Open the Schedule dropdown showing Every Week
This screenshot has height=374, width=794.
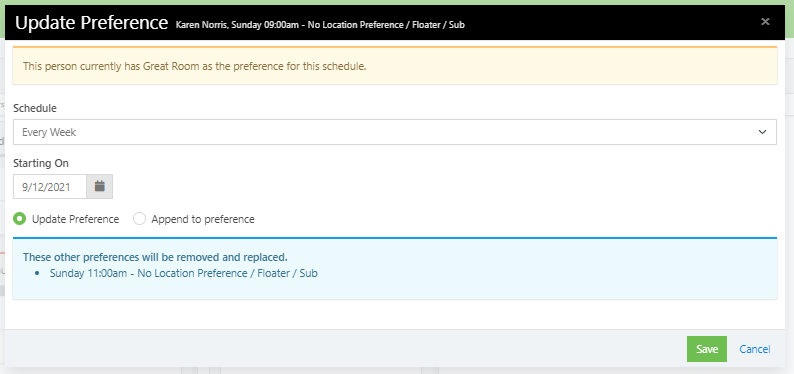pyautogui.click(x=394, y=132)
